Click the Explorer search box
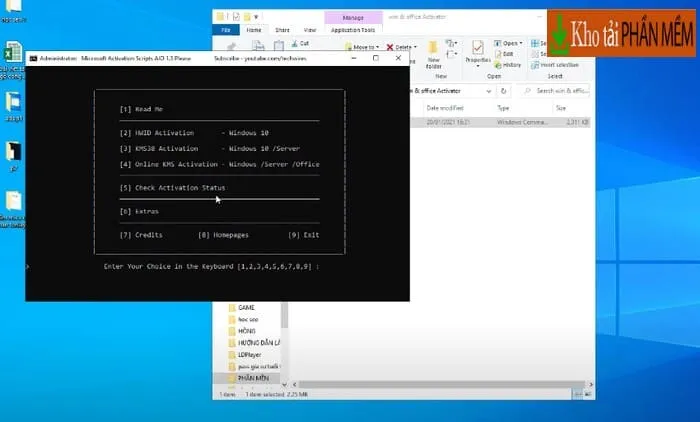This screenshot has width=700, height=422. coord(556,91)
